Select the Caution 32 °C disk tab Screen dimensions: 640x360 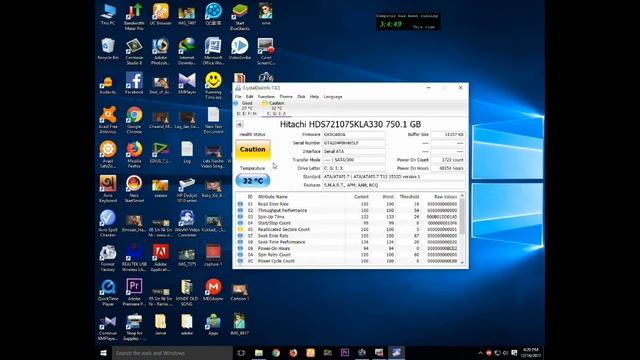pyautogui.click(x=276, y=108)
